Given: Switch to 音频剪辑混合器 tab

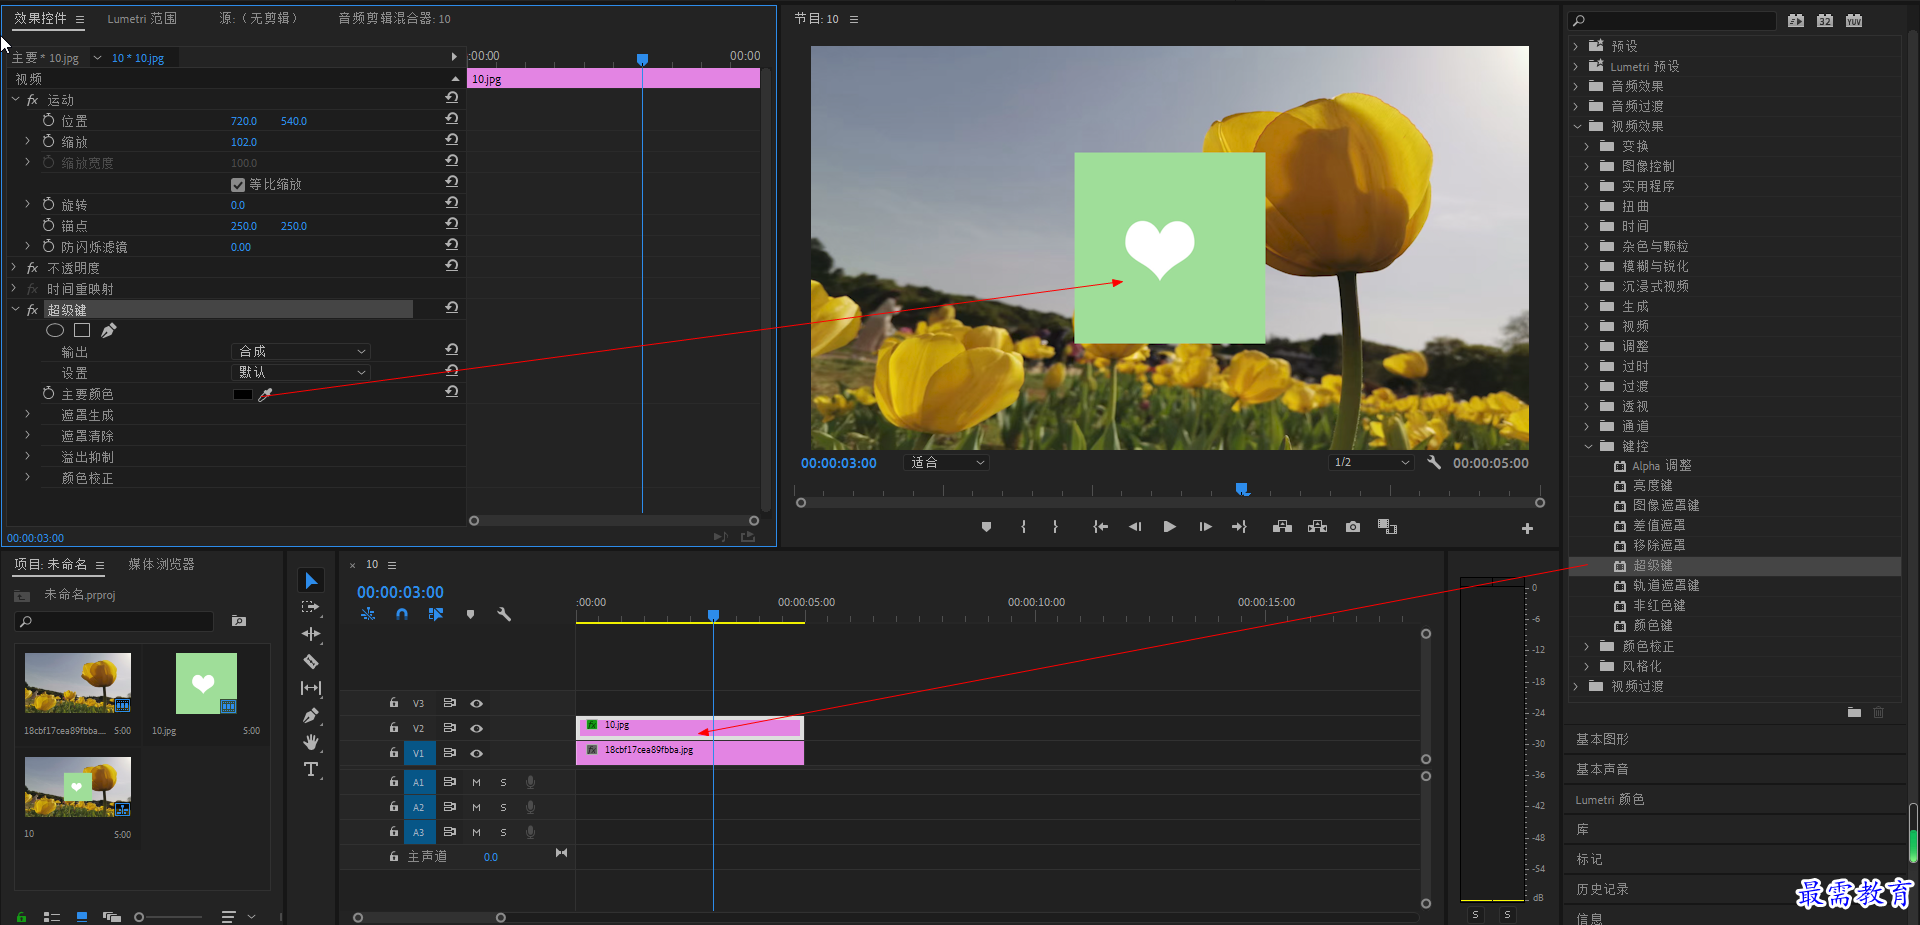Looking at the screenshot, I should click(x=394, y=18).
